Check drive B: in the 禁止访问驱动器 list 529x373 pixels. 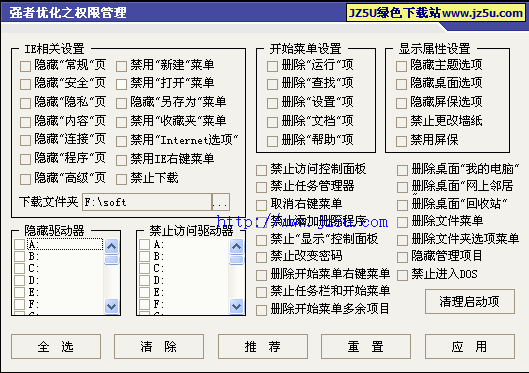(145, 256)
